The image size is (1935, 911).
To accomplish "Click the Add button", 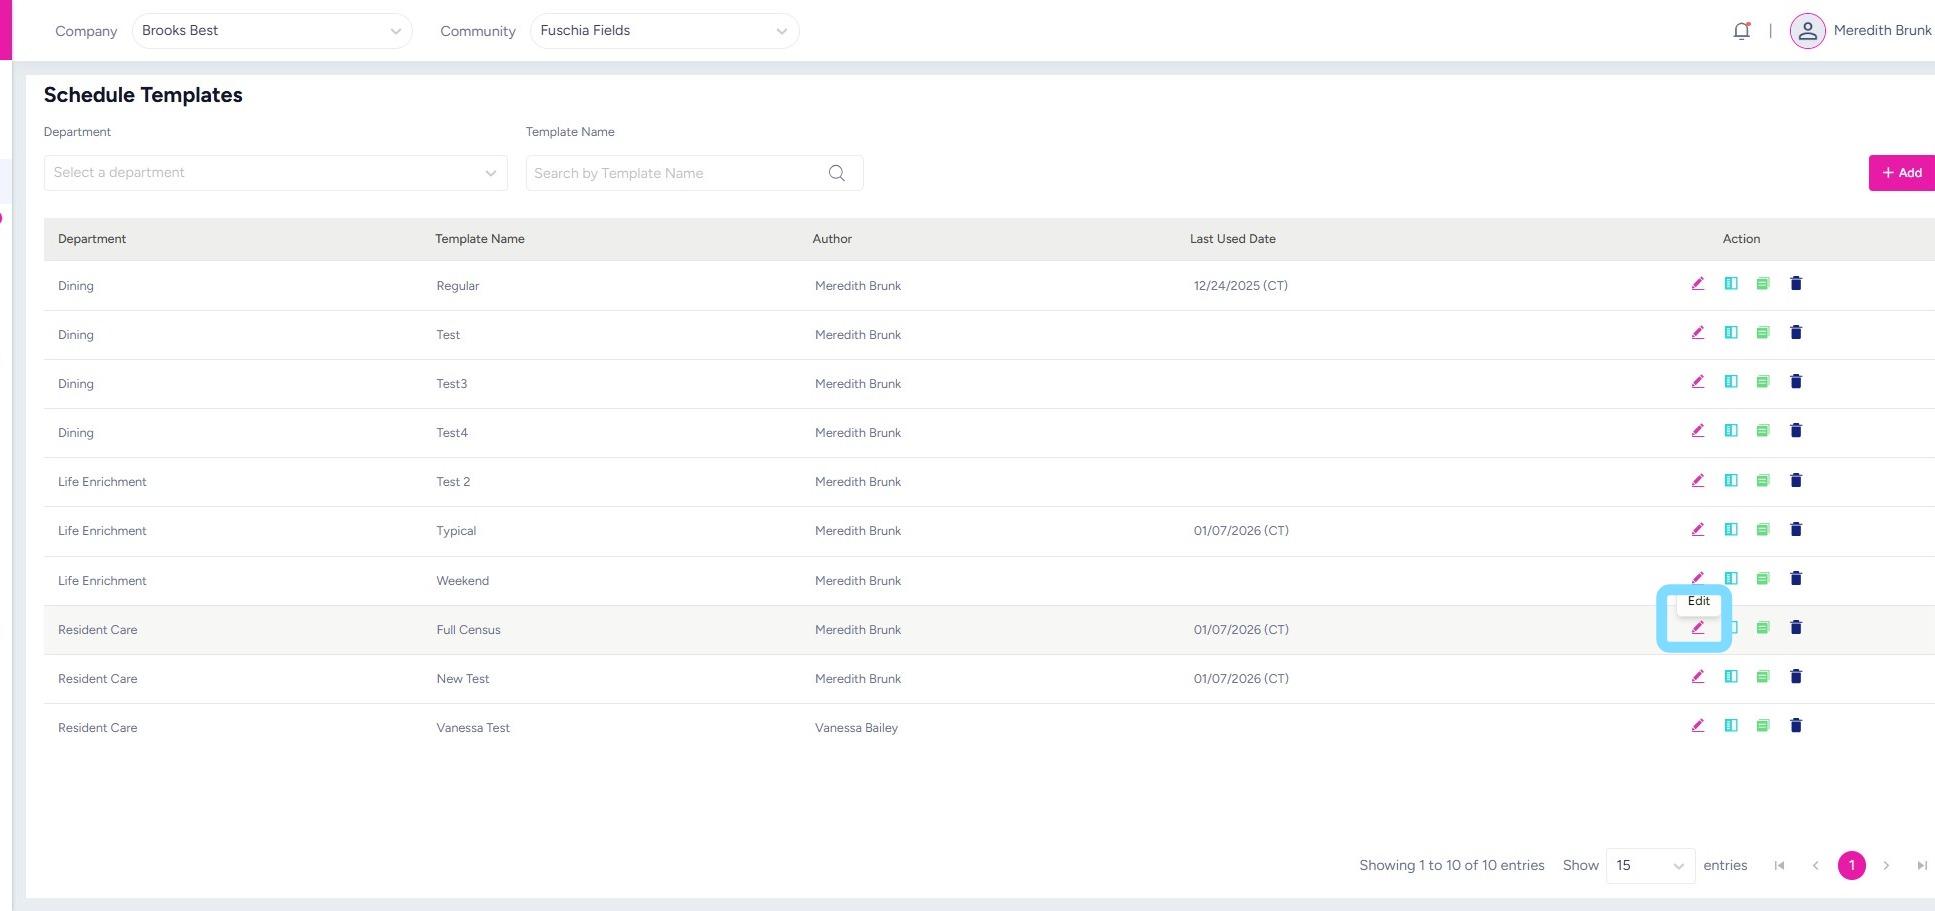I will 1901,173.
